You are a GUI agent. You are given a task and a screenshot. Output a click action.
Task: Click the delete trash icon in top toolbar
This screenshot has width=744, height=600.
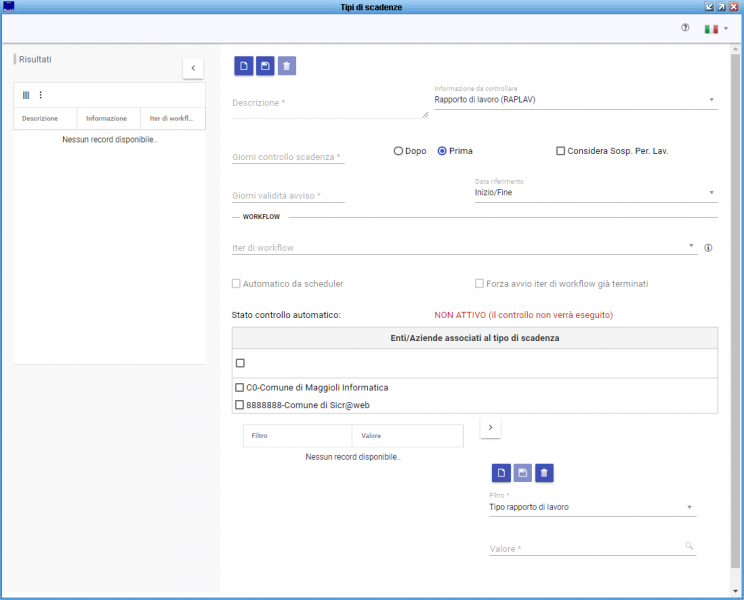(x=287, y=66)
